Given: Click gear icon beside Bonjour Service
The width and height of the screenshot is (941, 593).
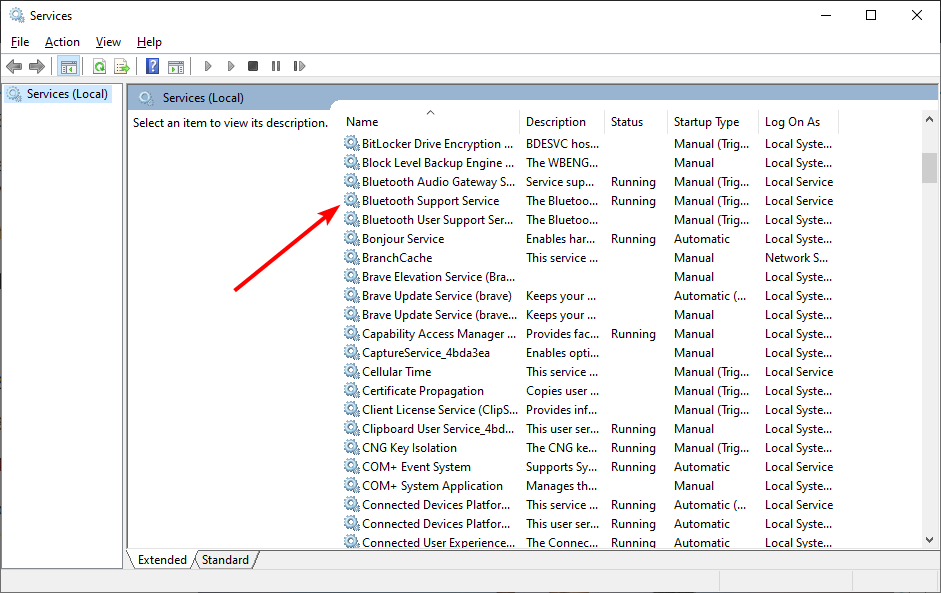Looking at the screenshot, I should [x=352, y=238].
